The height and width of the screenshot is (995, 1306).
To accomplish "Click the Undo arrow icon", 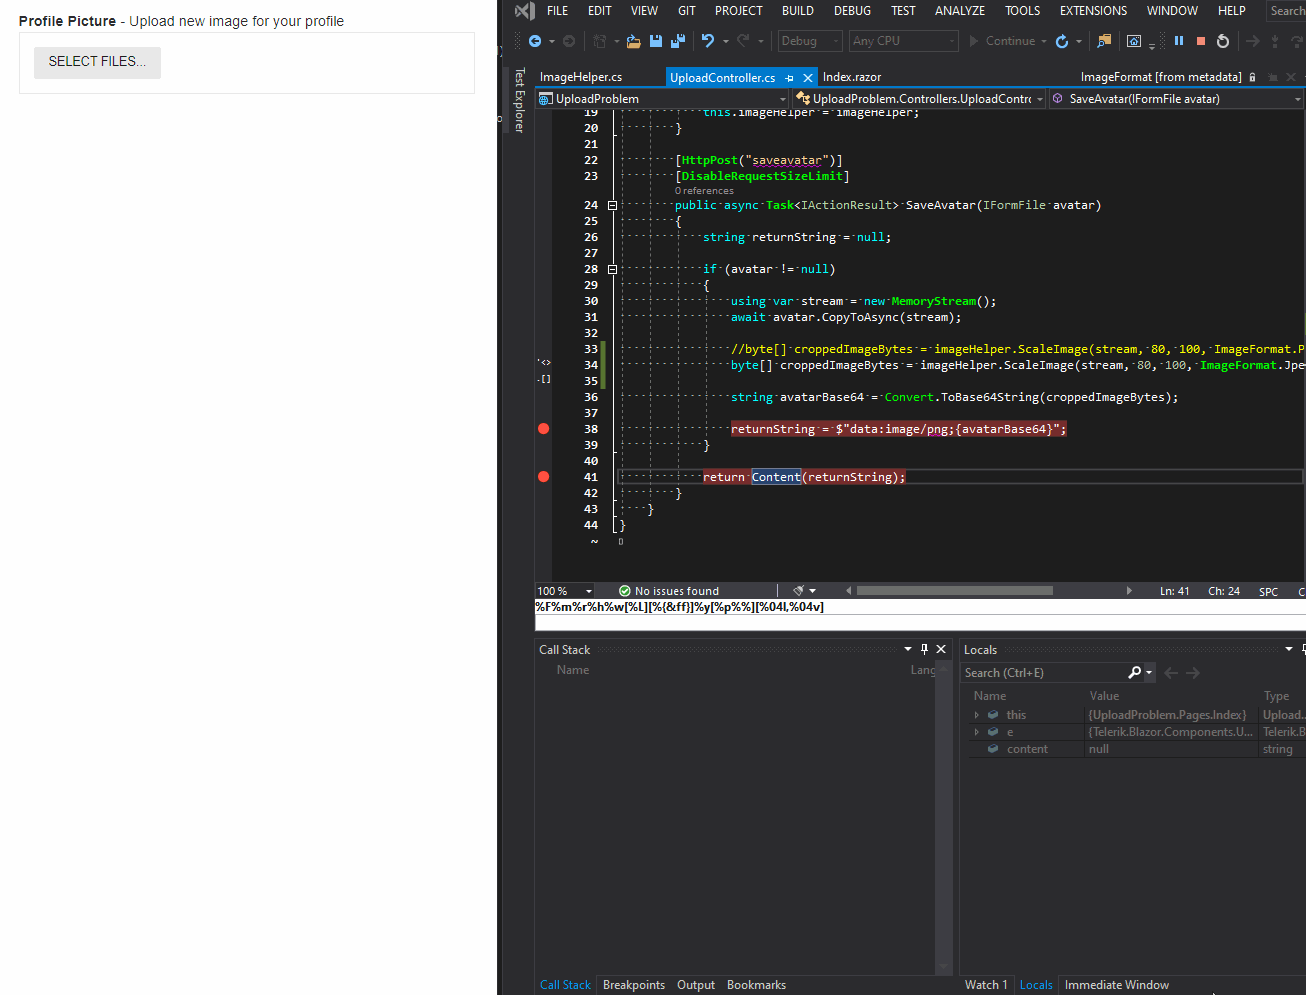I will coord(708,41).
